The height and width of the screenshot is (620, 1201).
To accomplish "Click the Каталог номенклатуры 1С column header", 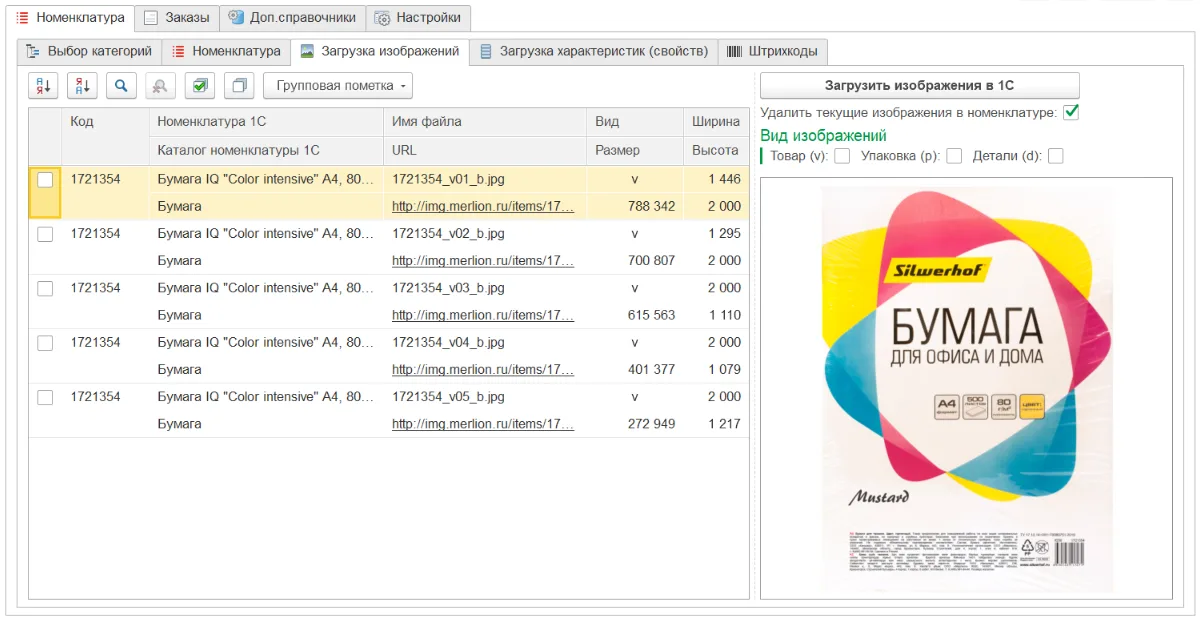I will pyautogui.click(x=266, y=150).
